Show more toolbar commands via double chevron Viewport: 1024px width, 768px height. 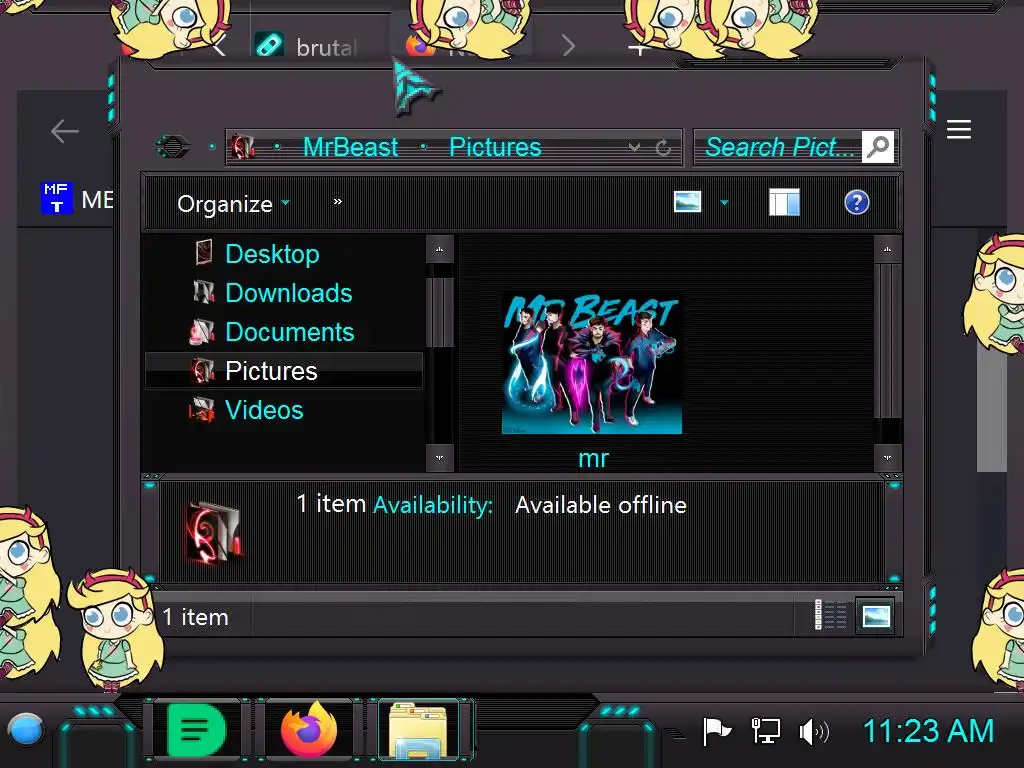pos(338,202)
